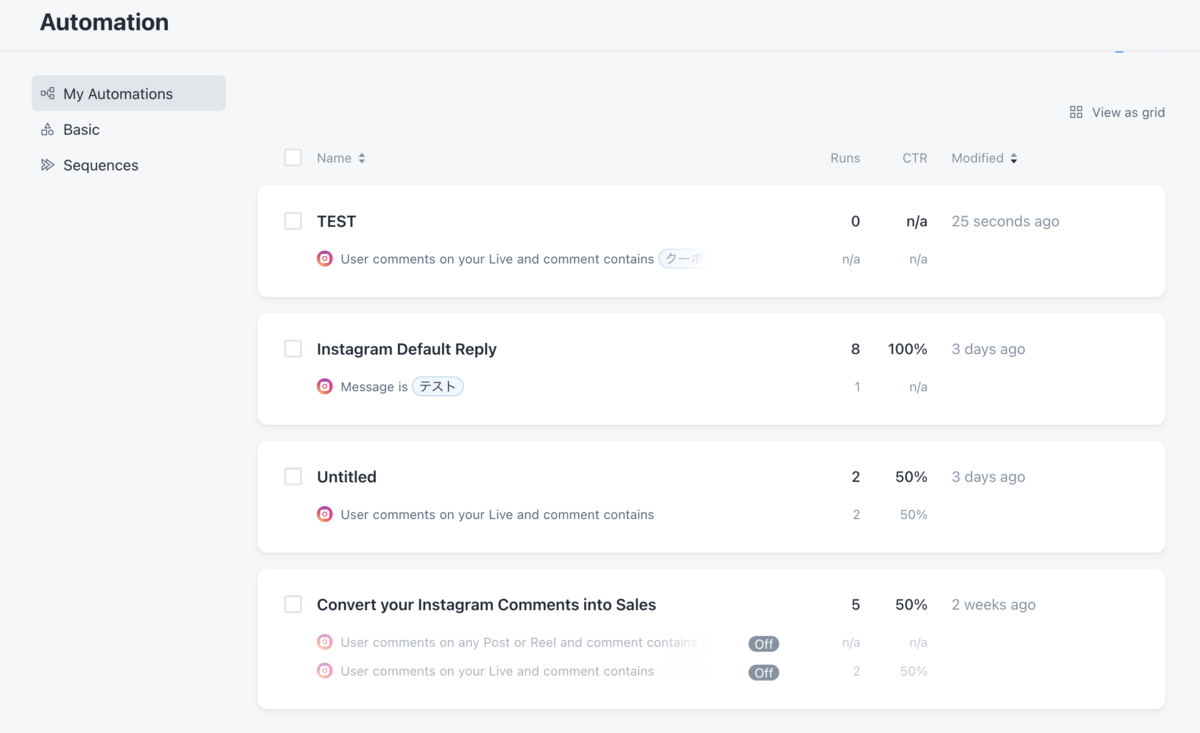Open the Untitled automation
1200x733 pixels.
[347, 477]
